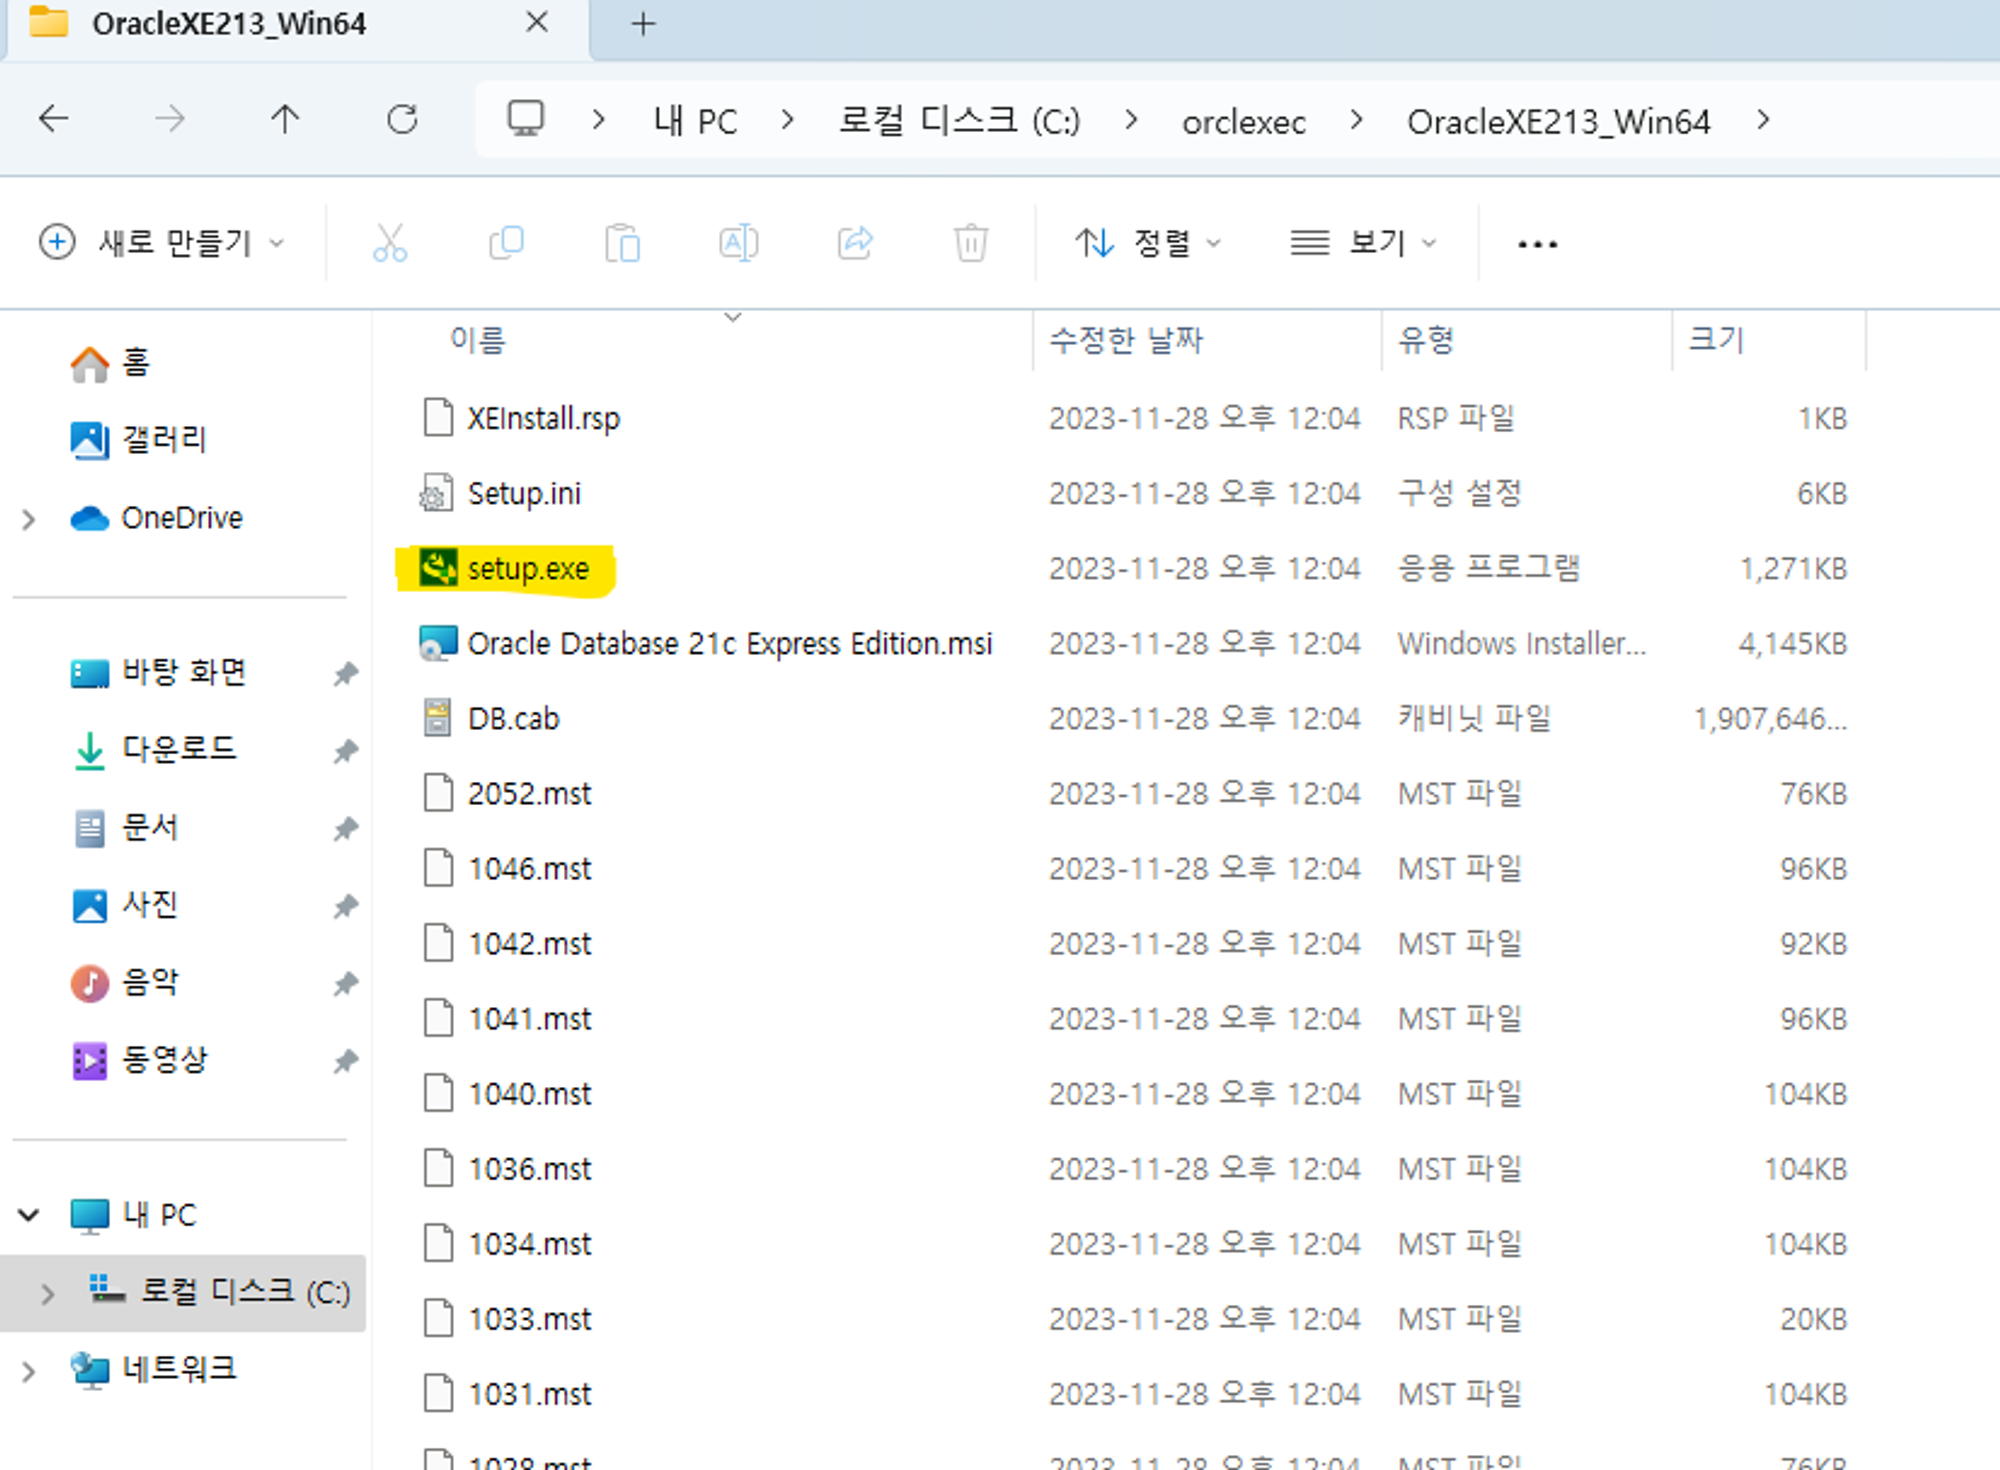Click 로컬 디스크 (C:) breadcrumb
The image size is (2000, 1470).
tap(959, 121)
